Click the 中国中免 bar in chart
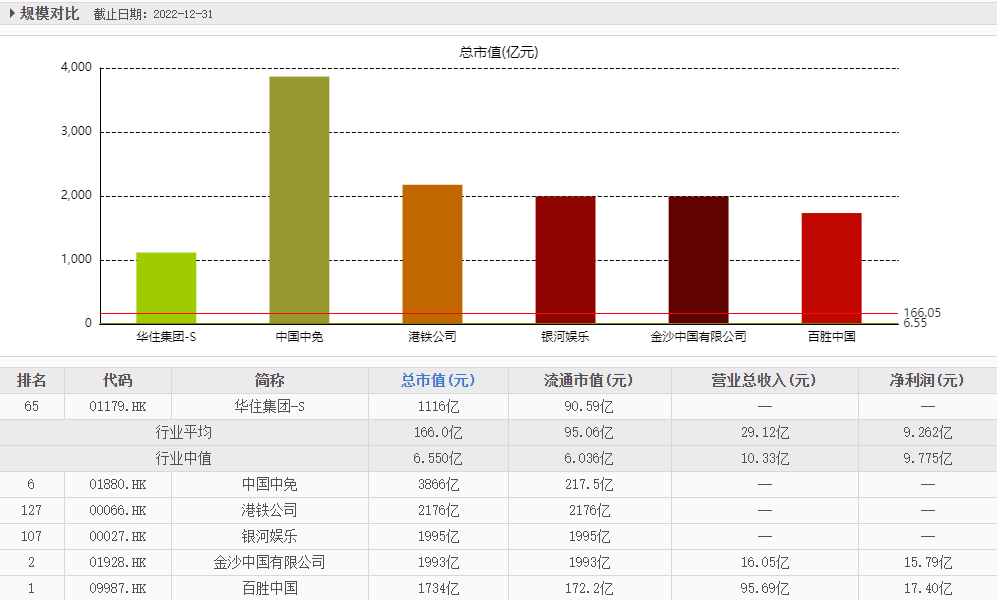Screen dimensions: 997x600 point(299,200)
